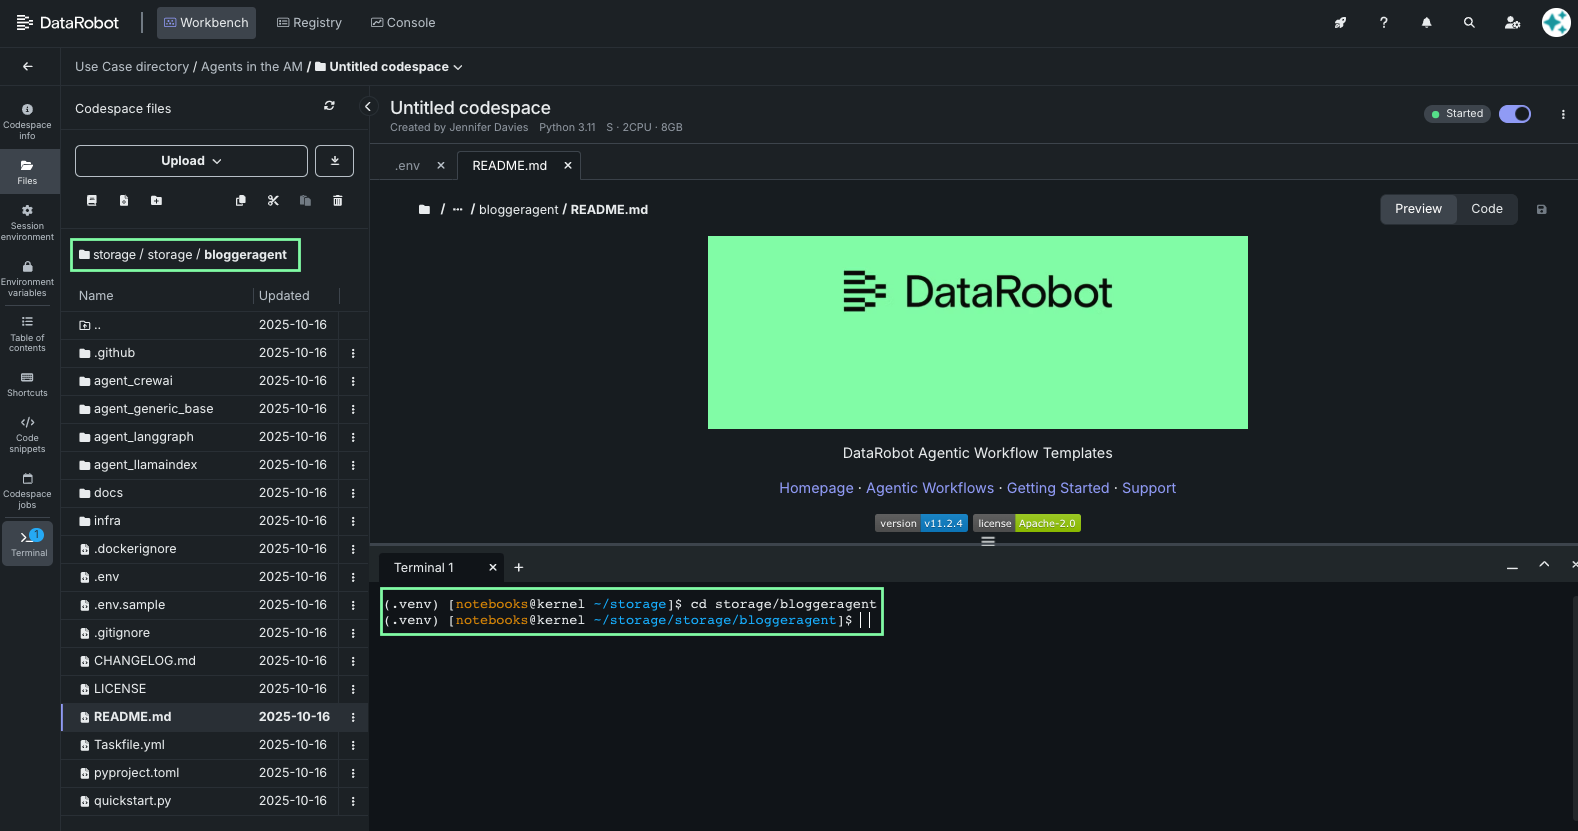Follow the Getting Started link
Viewport: 1578px width, 831px height.
click(x=1057, y=488)
